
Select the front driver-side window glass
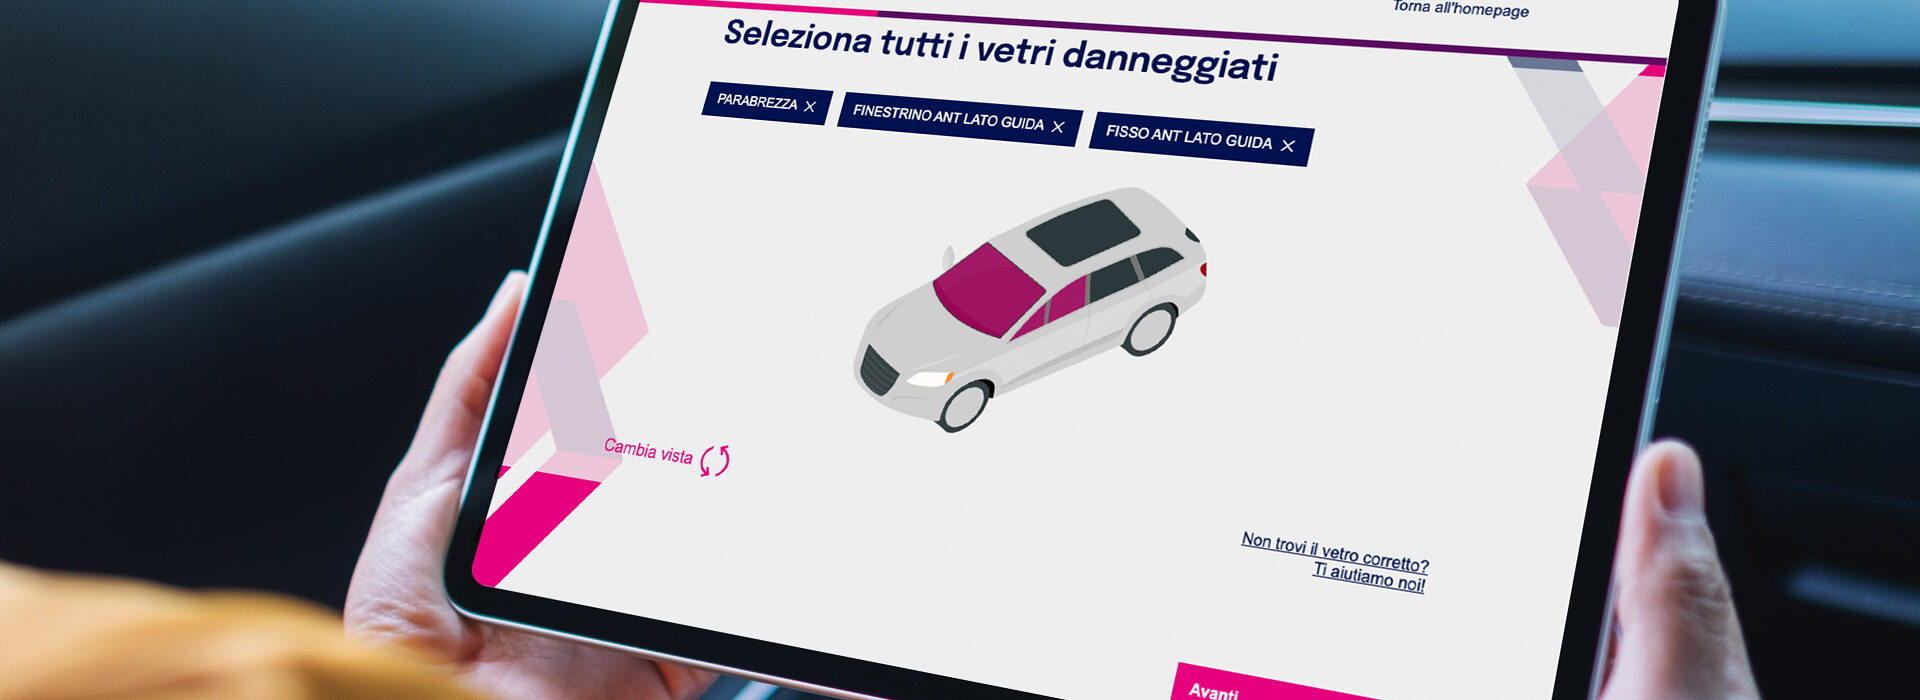pos(1068,299)
